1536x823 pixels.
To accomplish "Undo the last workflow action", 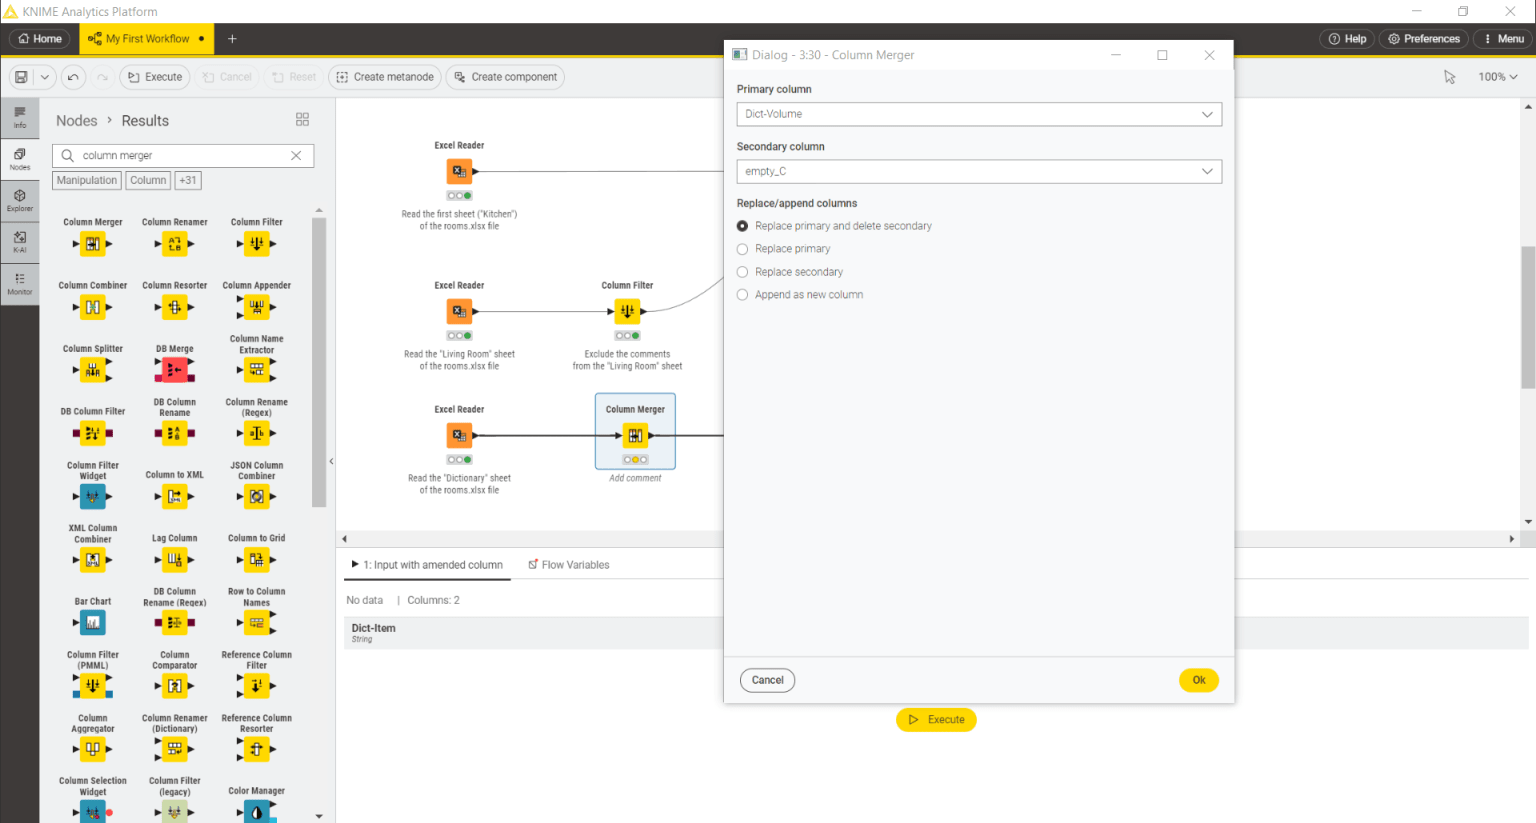I will (x=73, y=77).
